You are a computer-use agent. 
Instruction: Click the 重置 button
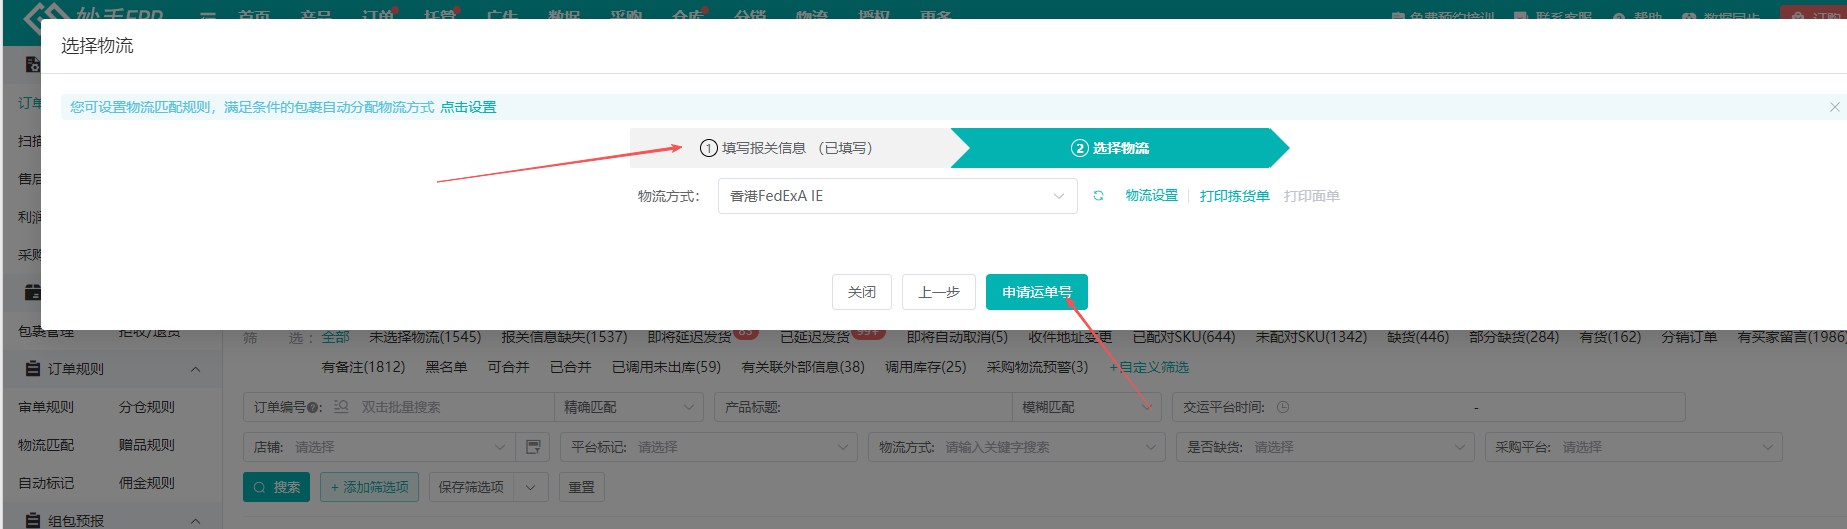[x=581, y=487]
